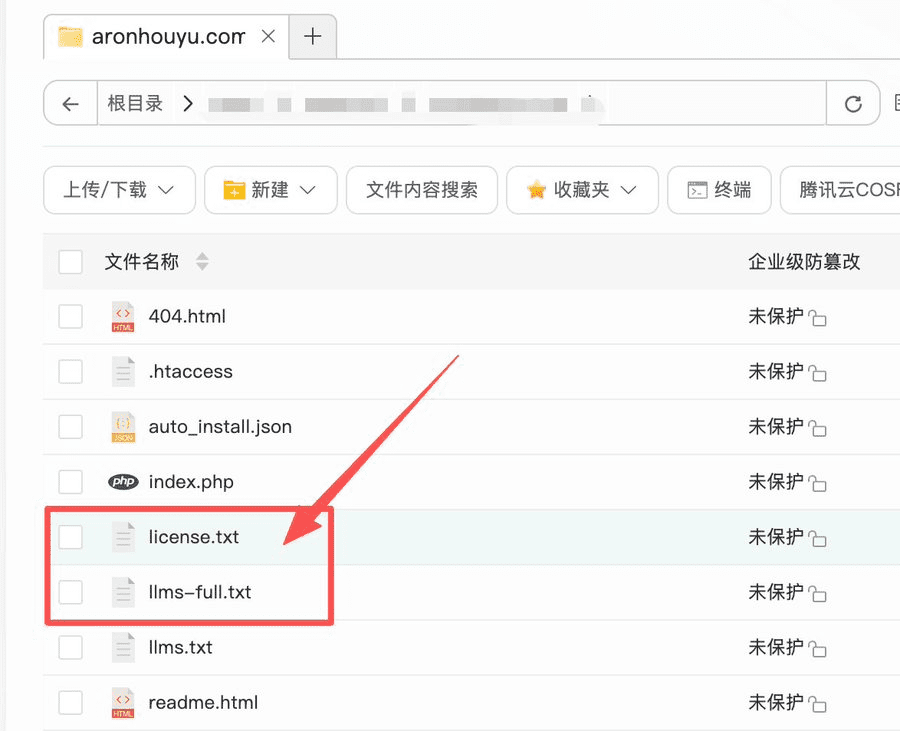Screen dimensions: 900x731
Task: Click the llms-full.txt file icon
Action: click(x=123, y=592)
